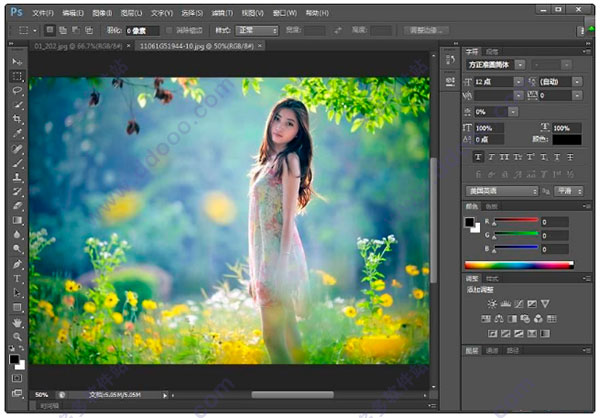Add a Brightness/Contrast adjustment
The height and width of the screenshot is (418, 600).
click(x=492, y=304)
